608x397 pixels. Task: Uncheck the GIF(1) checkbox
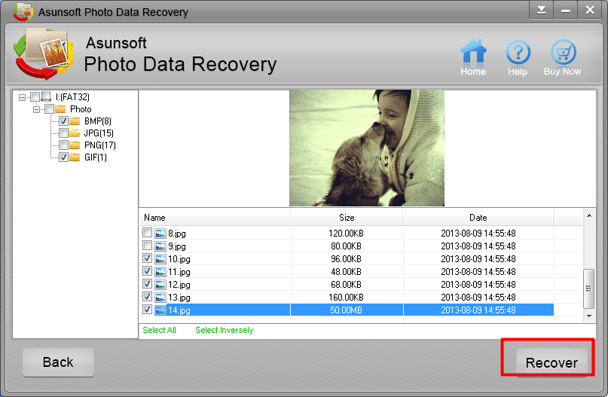(64, 157)
